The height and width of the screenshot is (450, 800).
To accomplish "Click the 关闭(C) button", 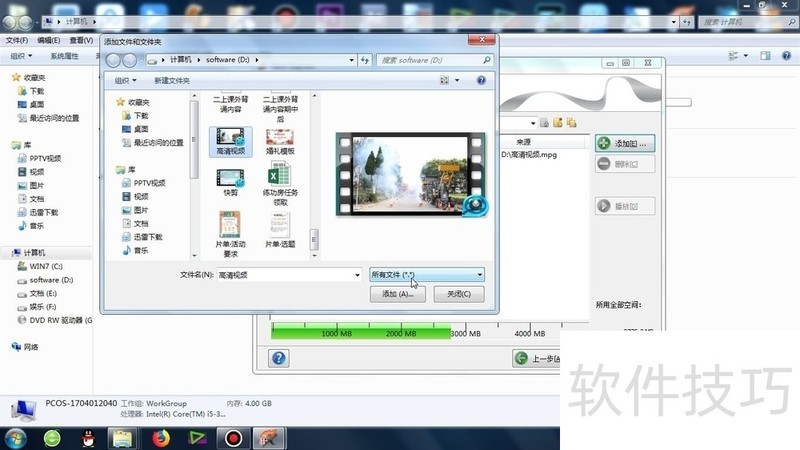I will 459,294.
